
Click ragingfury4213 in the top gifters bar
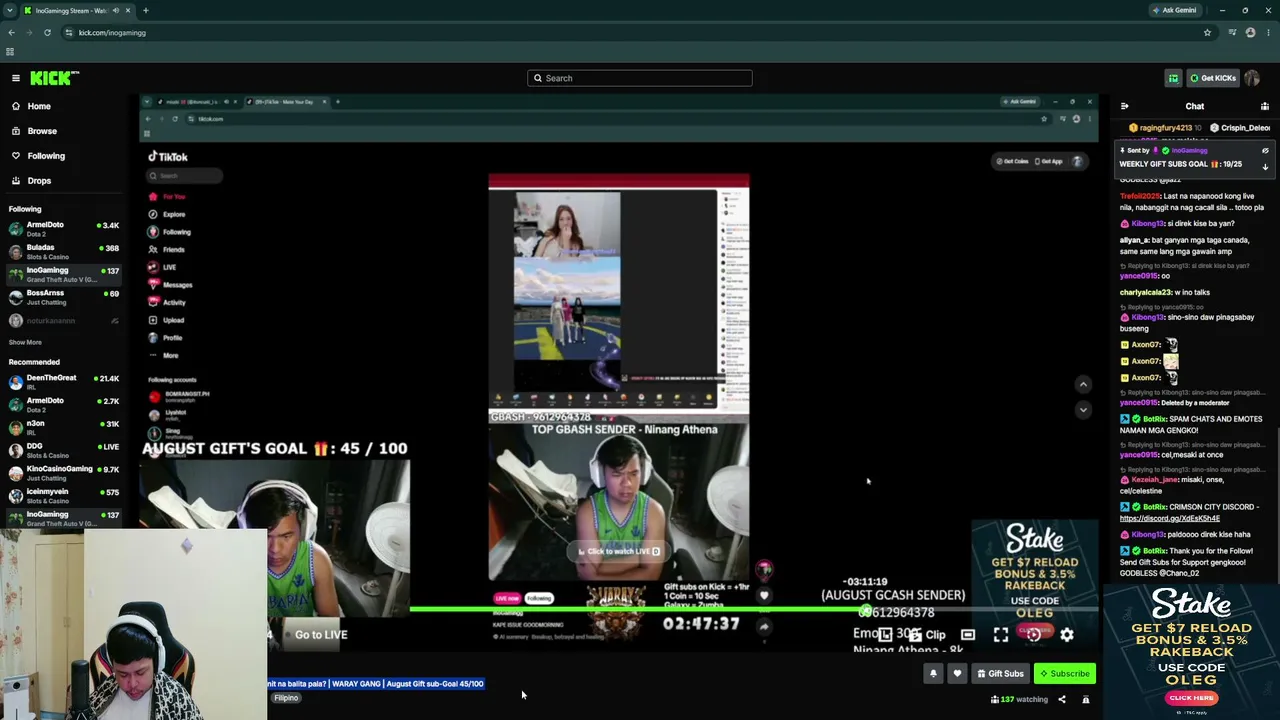[x=1165, y=128]
